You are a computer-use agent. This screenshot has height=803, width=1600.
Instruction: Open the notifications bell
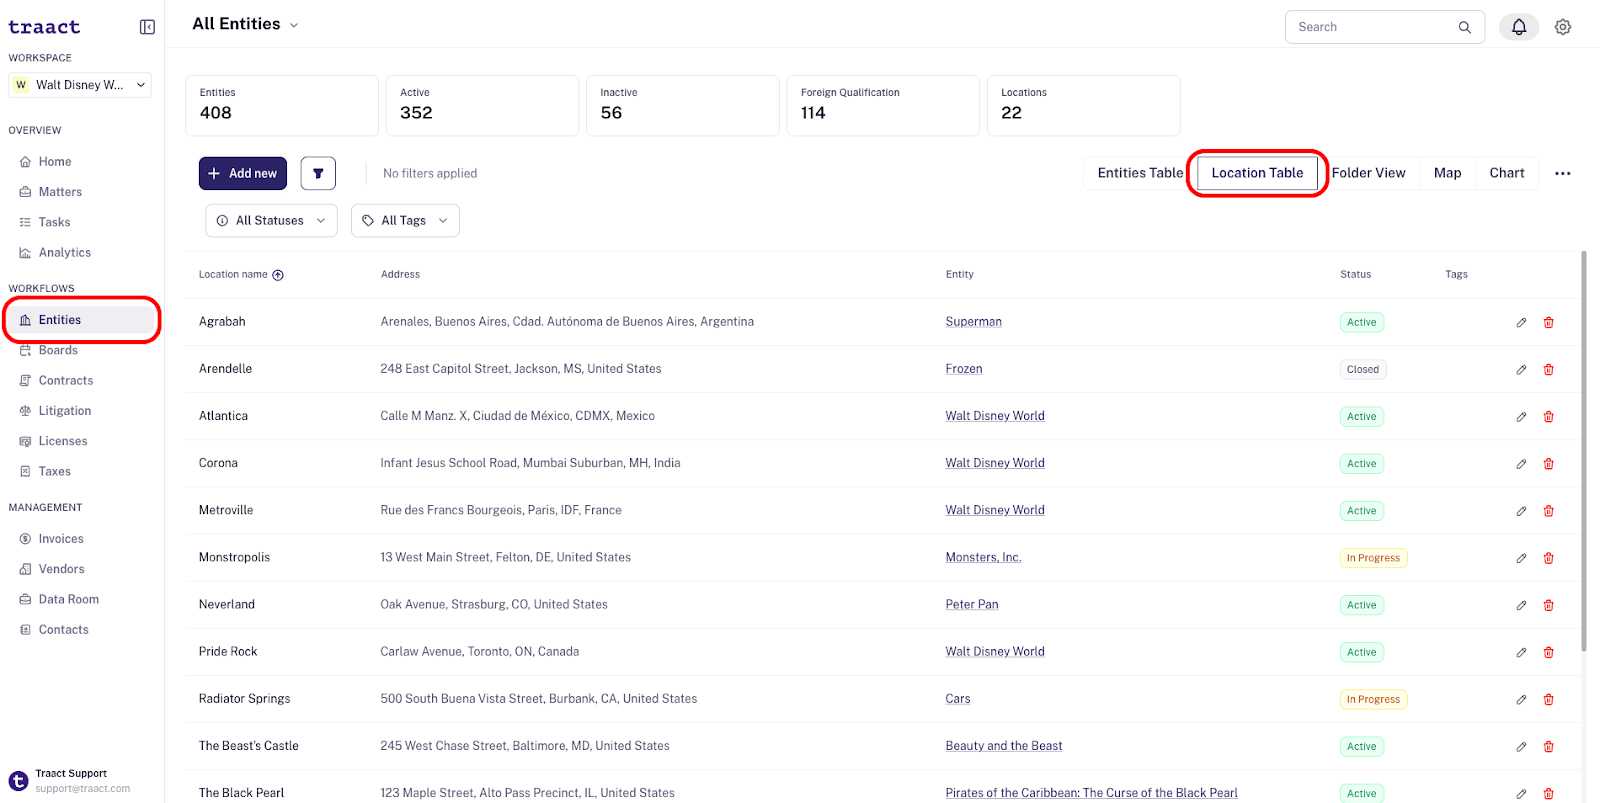[1518, 27]
